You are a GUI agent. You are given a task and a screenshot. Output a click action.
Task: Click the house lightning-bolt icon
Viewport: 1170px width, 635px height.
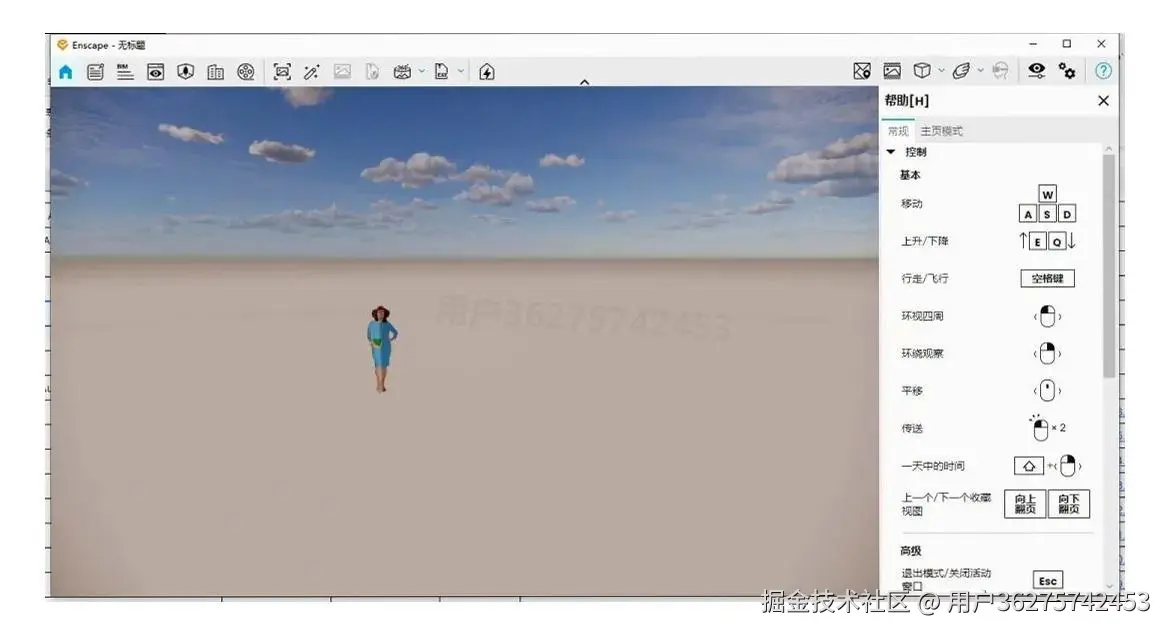click(487, 72)
